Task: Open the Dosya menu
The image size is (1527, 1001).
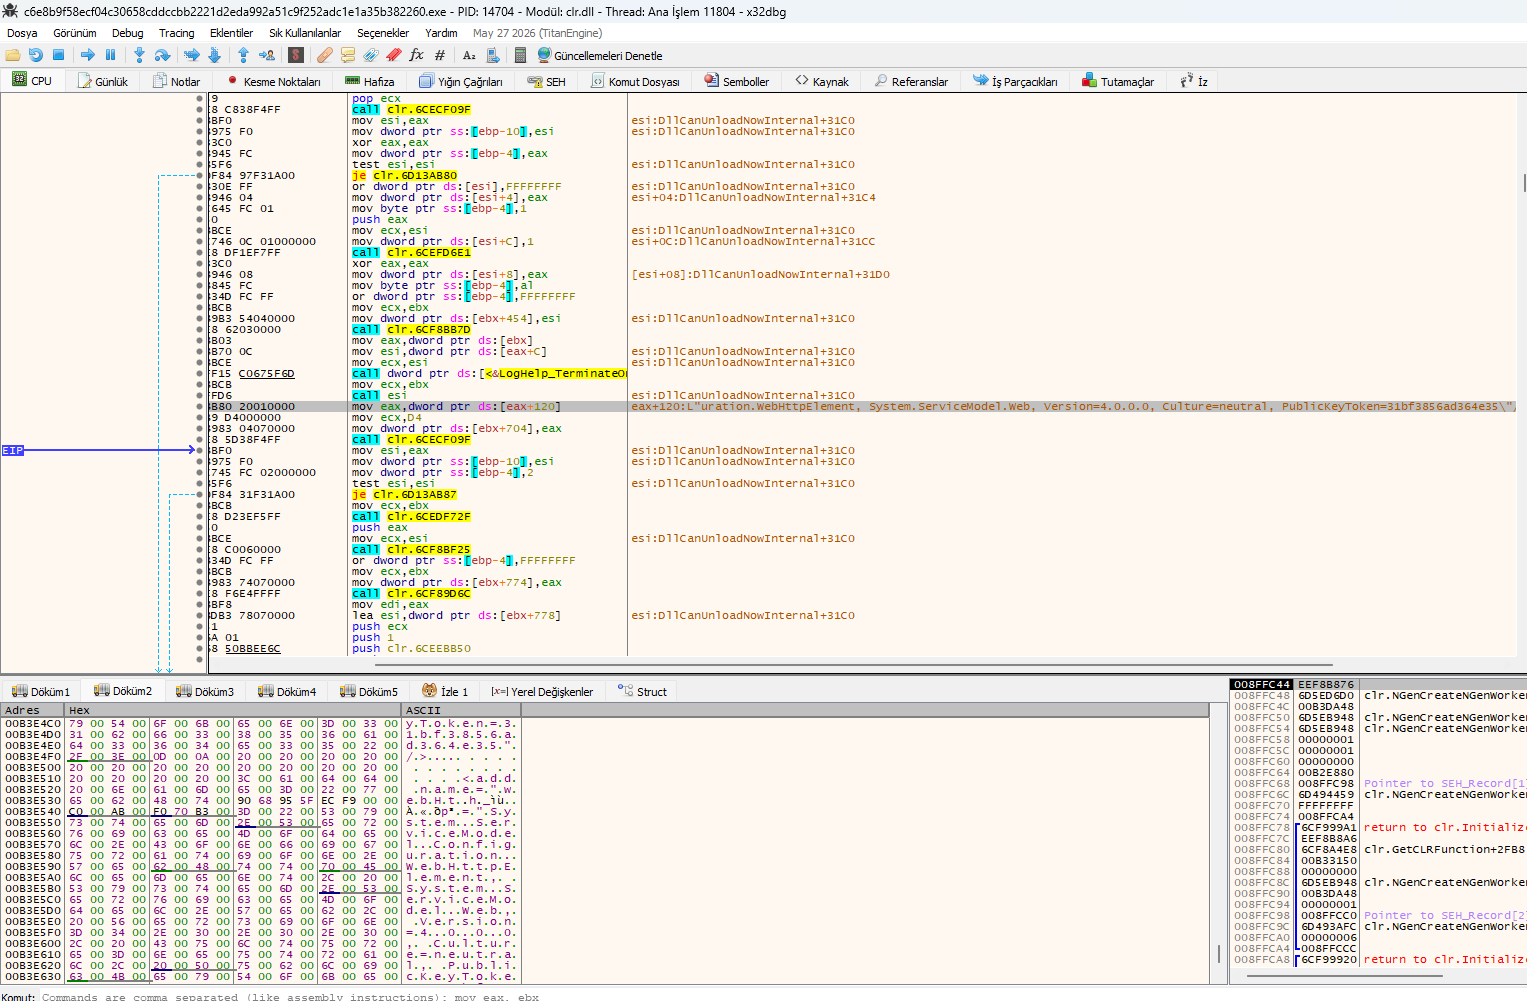Action: tap(22, 33)
